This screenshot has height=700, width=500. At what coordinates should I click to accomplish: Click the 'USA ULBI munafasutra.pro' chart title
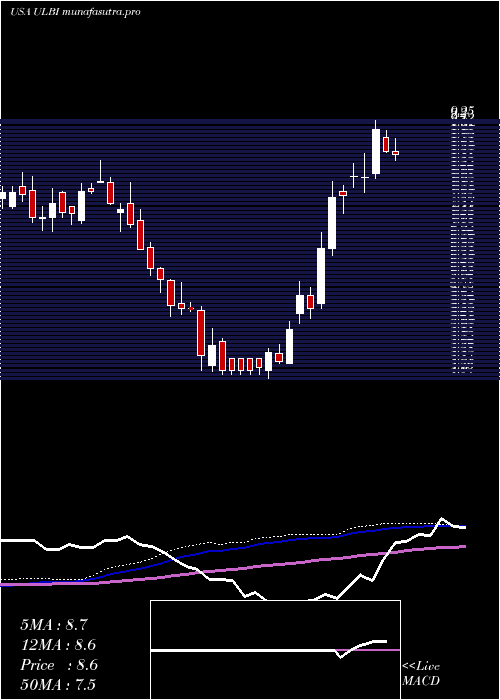pos(75,12)
